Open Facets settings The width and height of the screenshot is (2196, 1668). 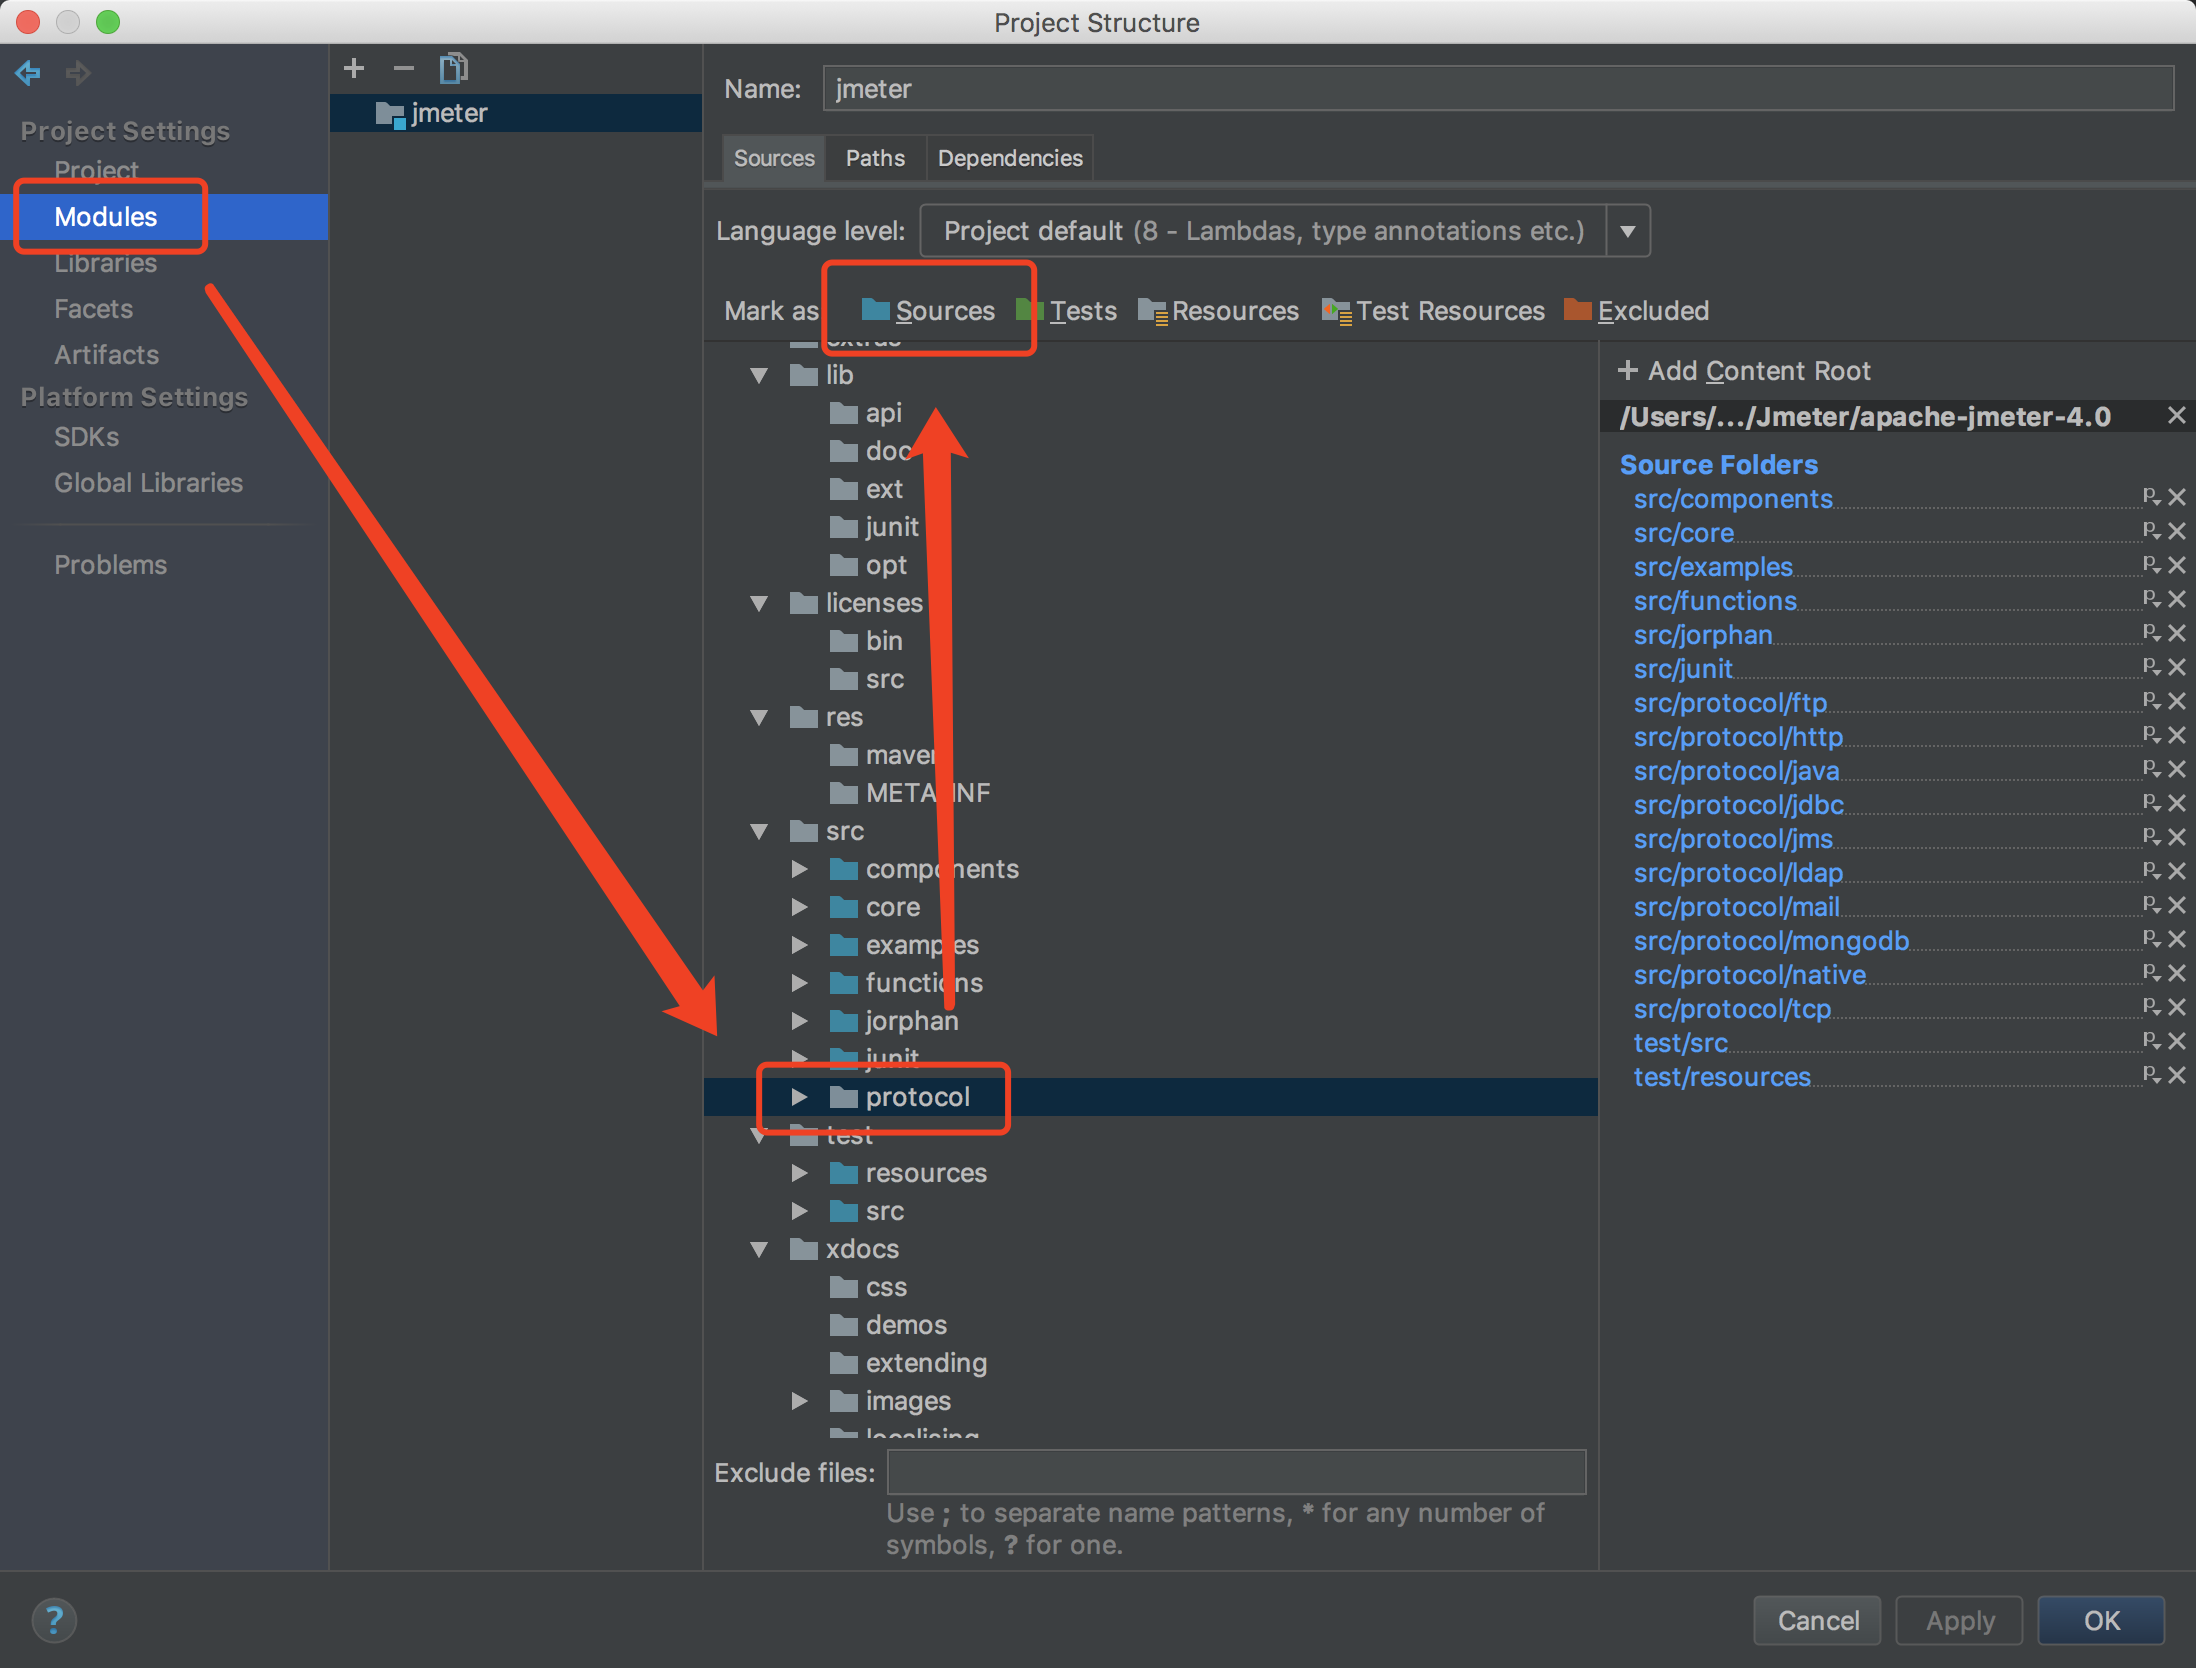pyautogui.click(x=93, y=309)
